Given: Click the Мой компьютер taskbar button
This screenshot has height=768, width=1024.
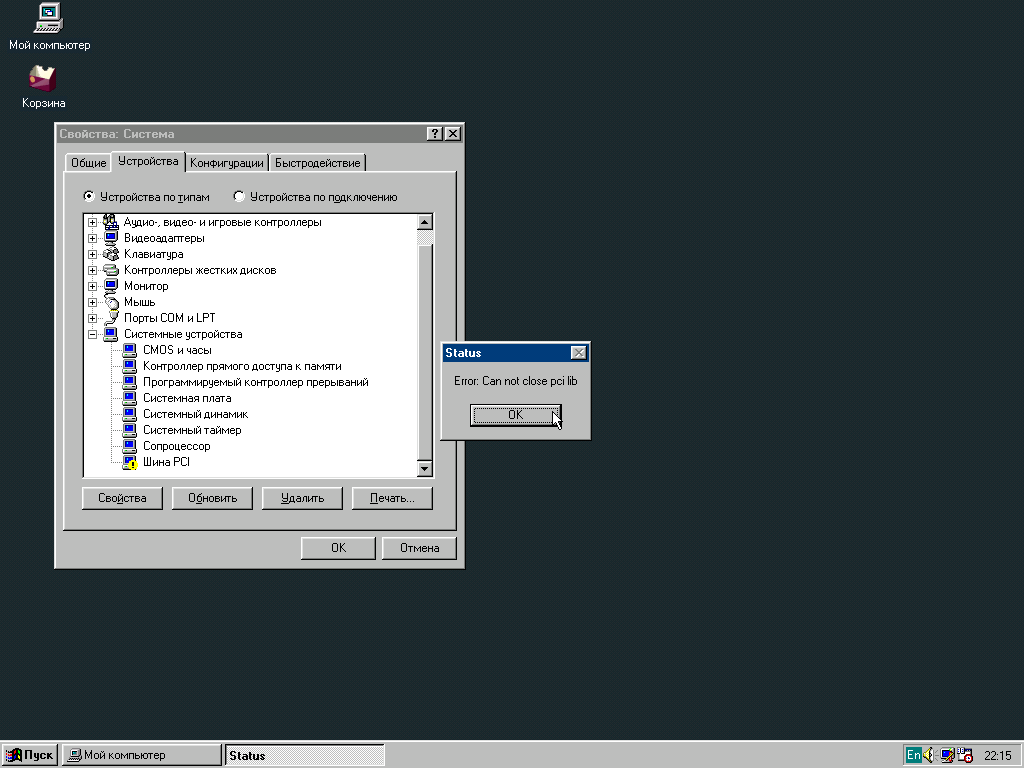Looking at the screenshot, I should point(142,755).
